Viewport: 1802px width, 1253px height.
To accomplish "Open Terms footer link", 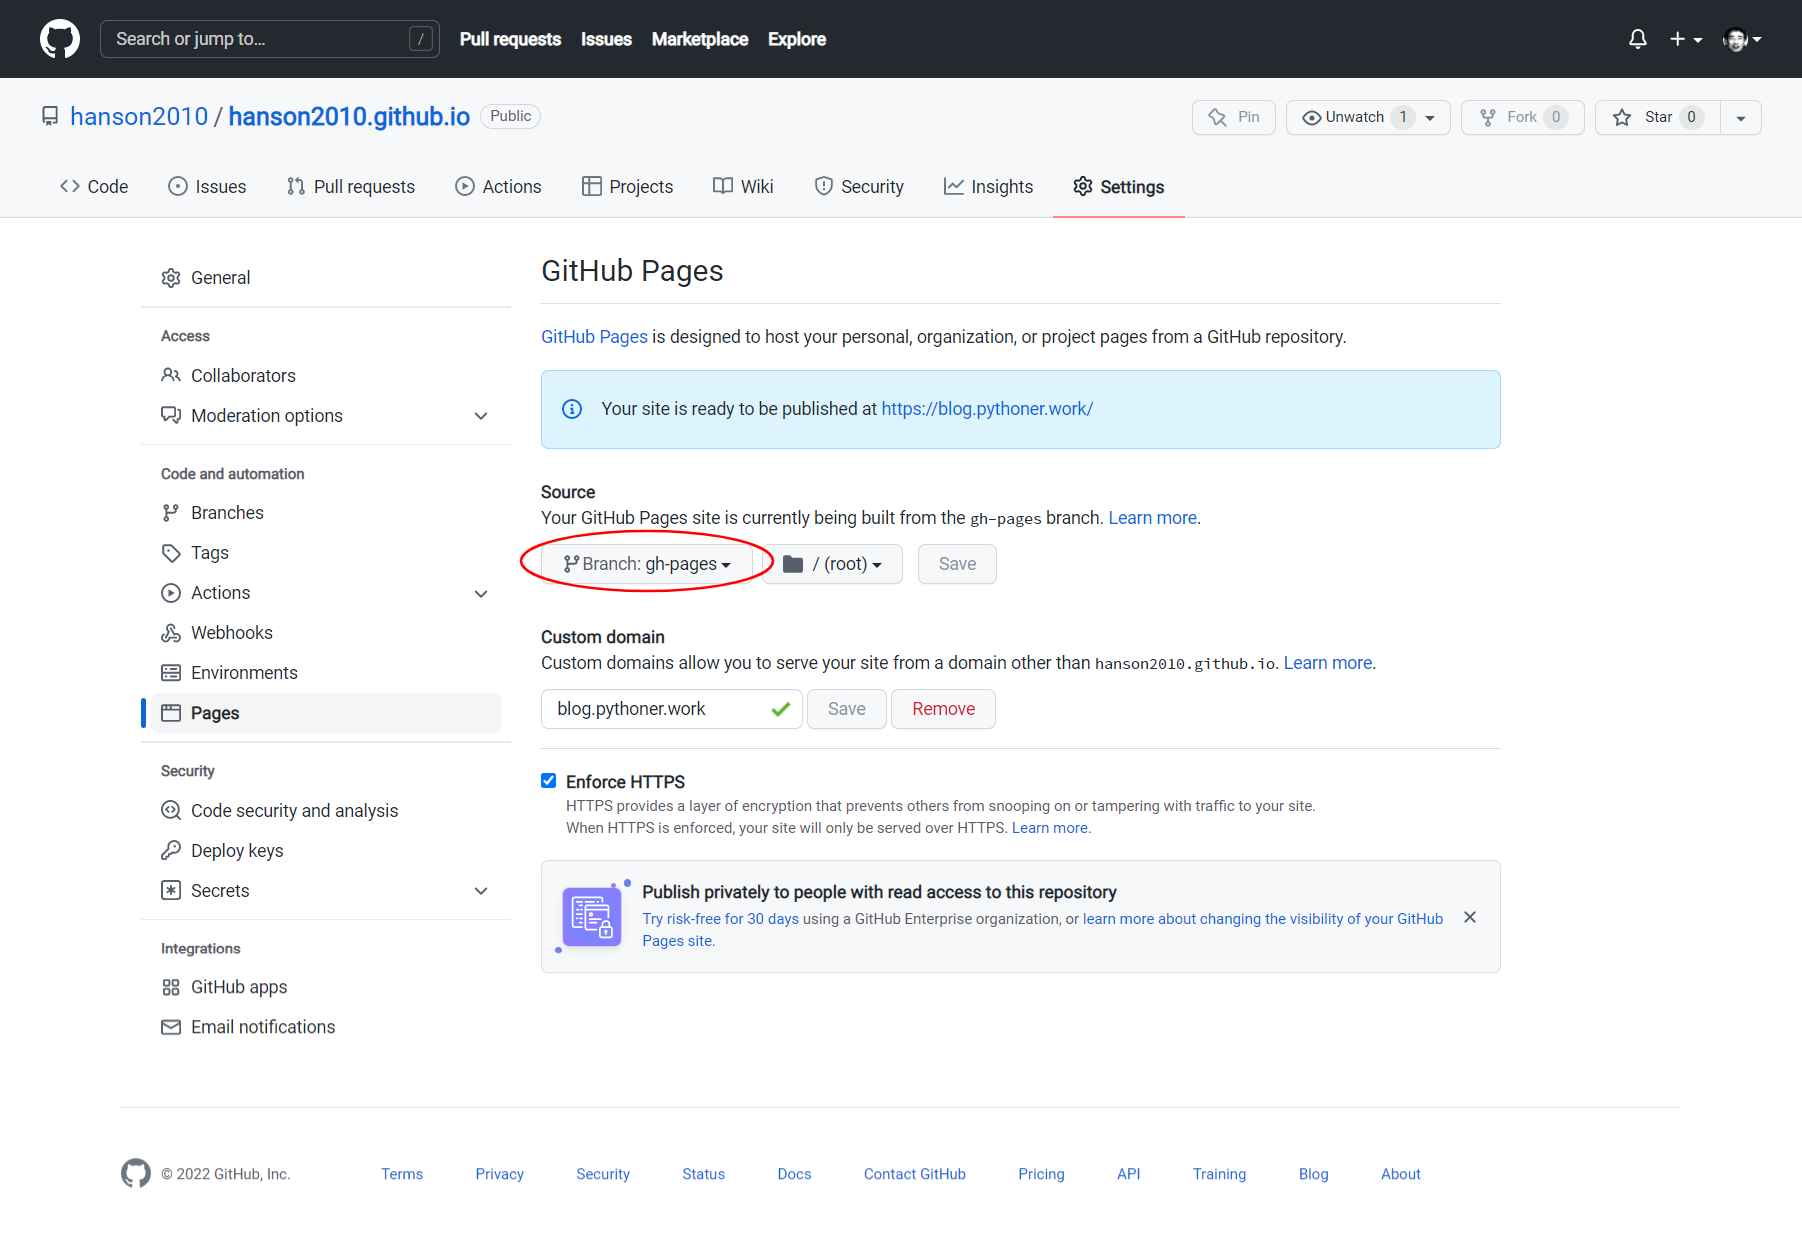I will click(402, 1174).
